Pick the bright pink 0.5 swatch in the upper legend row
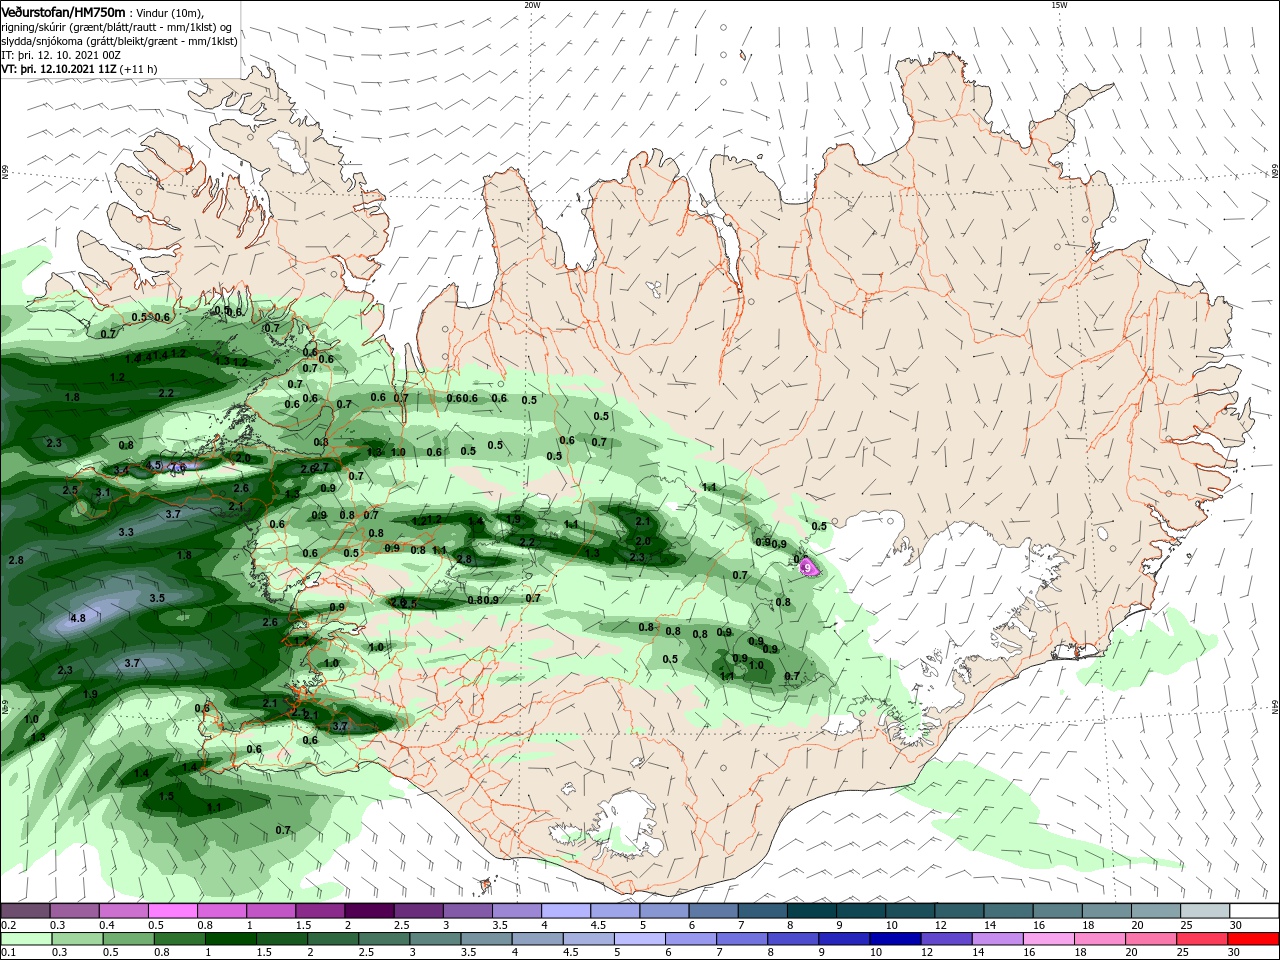The height and width of the screenshot is (960, 1280). pyautogui.click(x=173, y=911)
